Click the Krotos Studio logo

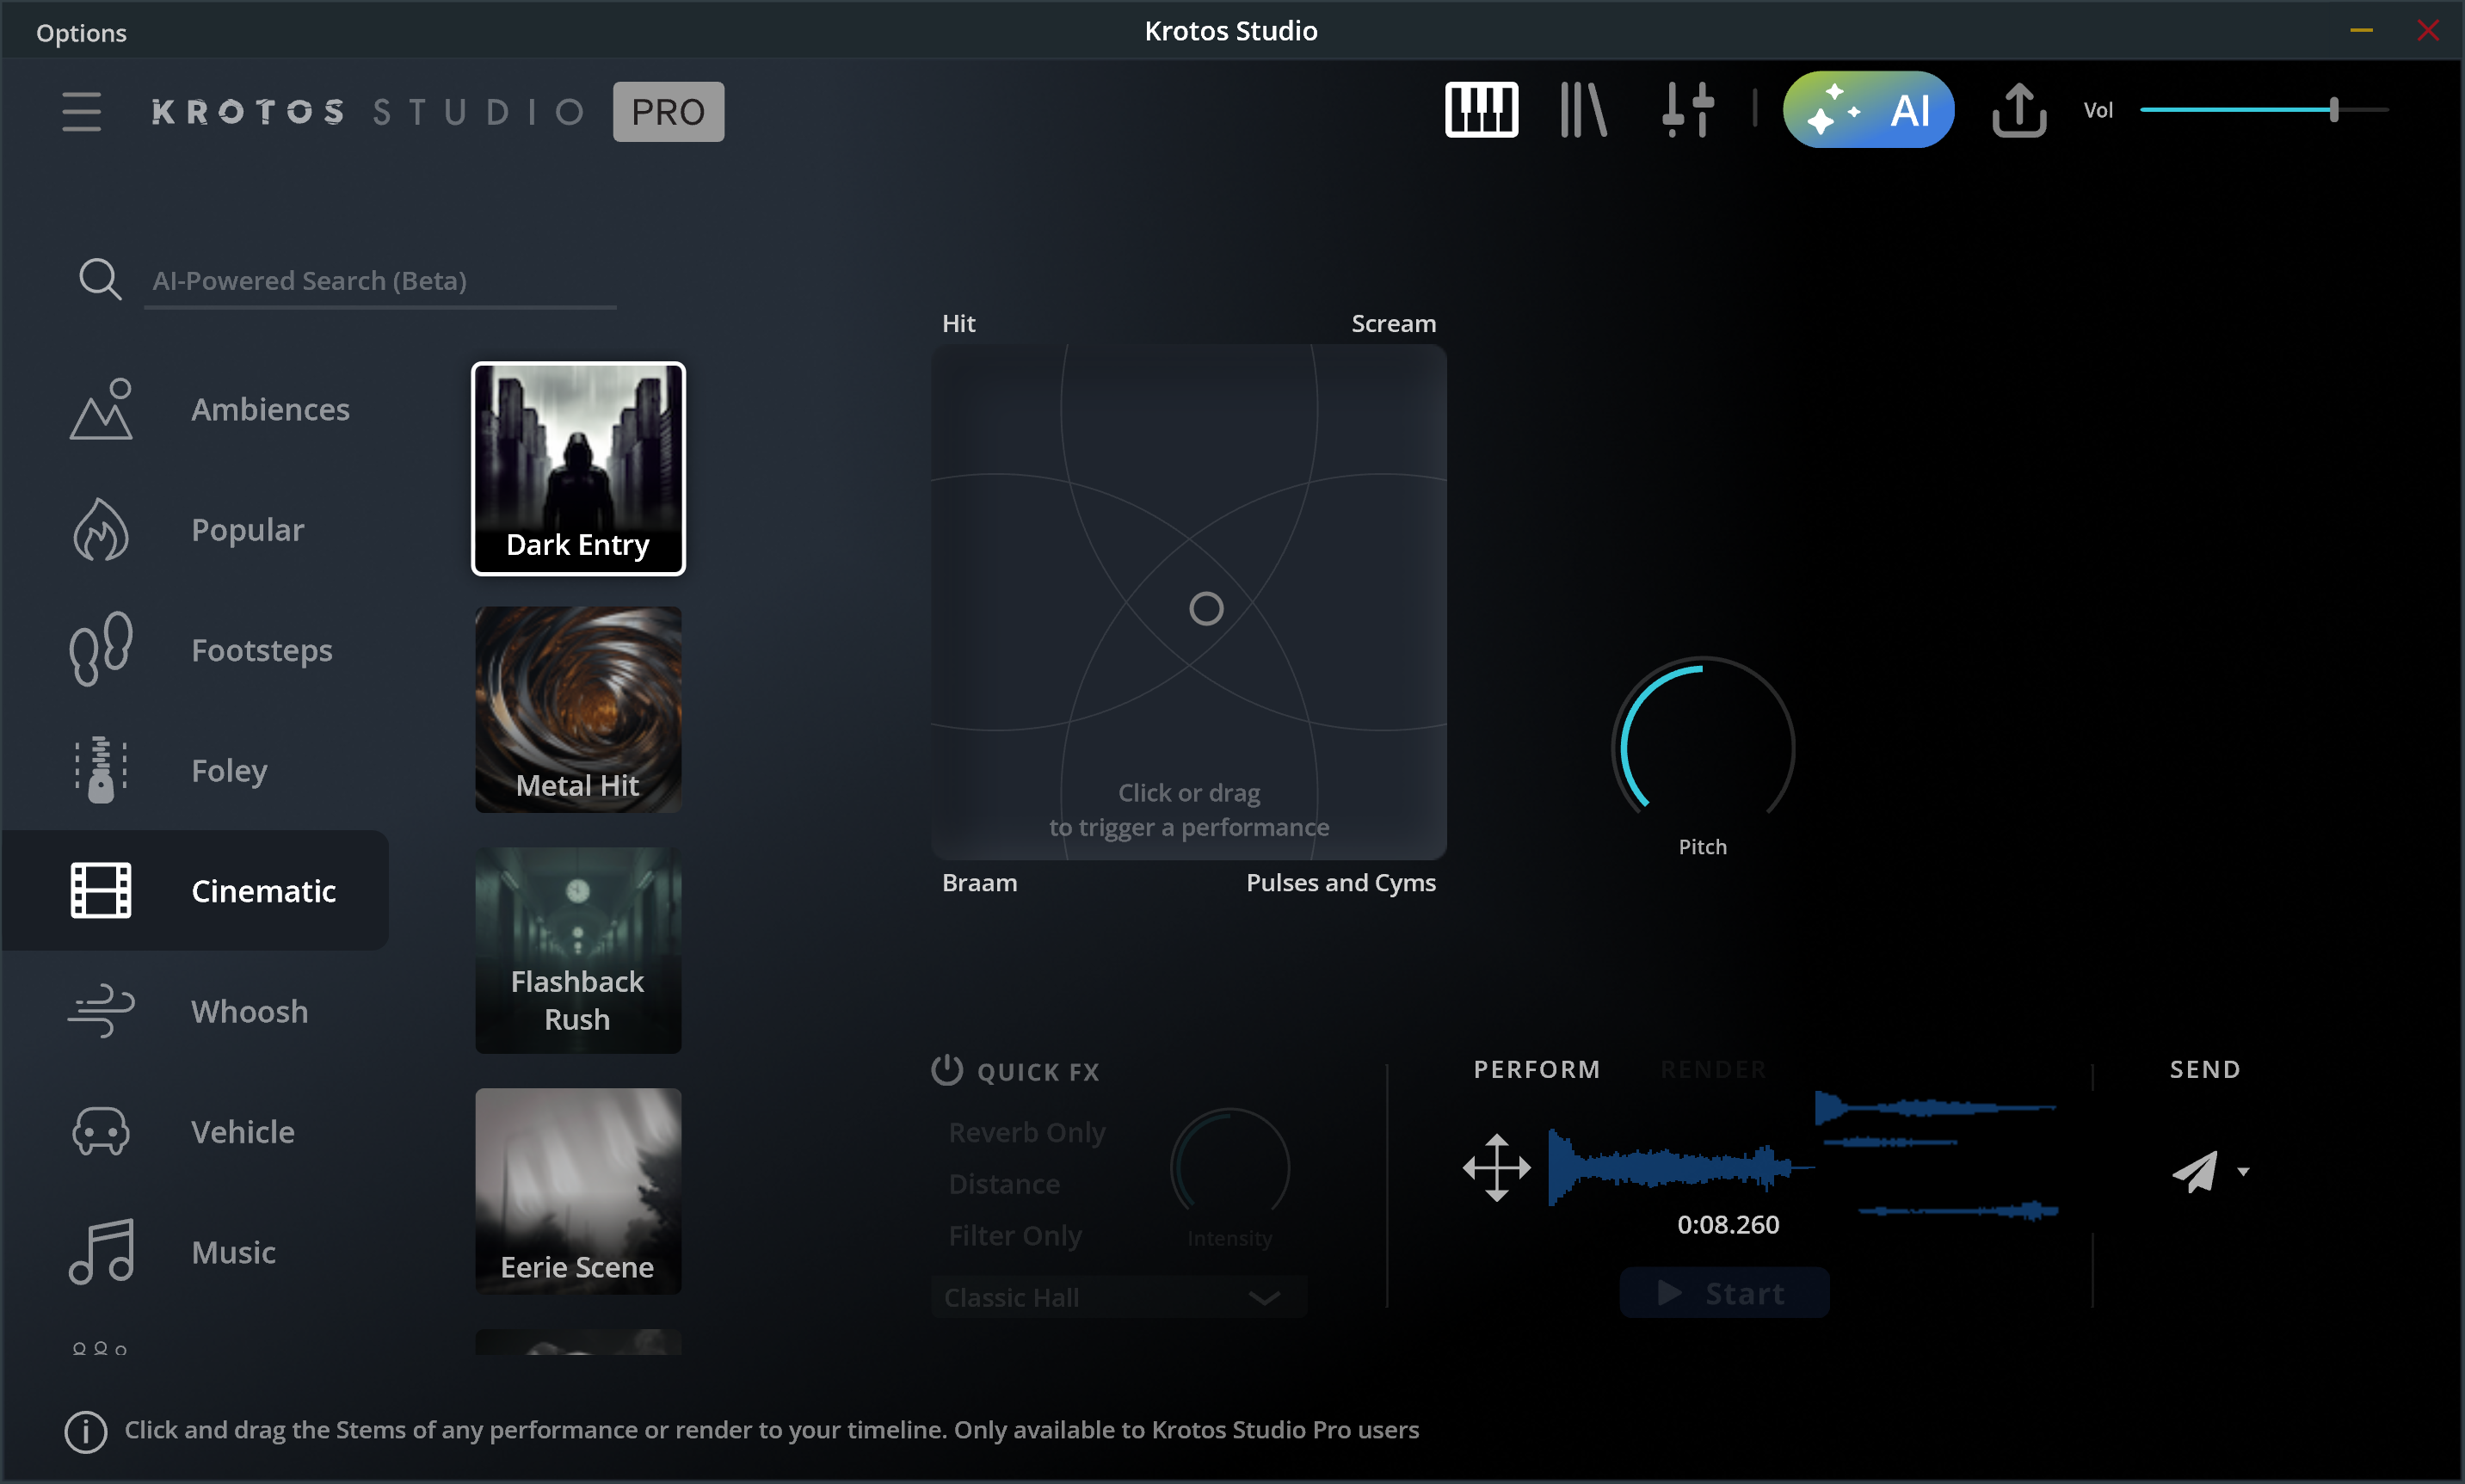pos(368,111)
